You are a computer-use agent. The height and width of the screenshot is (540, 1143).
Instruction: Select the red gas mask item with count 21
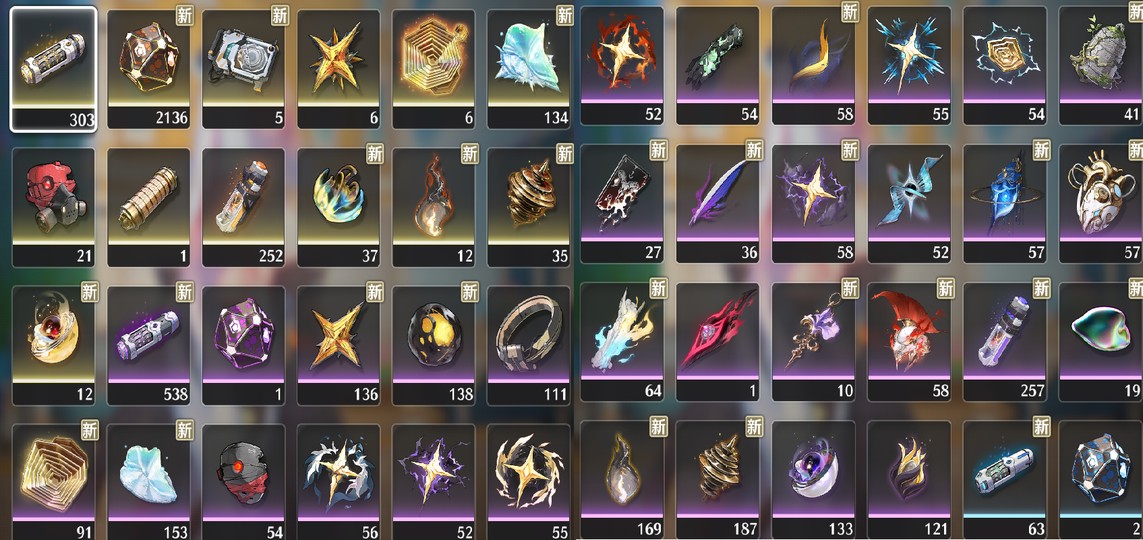coord(54,207)
